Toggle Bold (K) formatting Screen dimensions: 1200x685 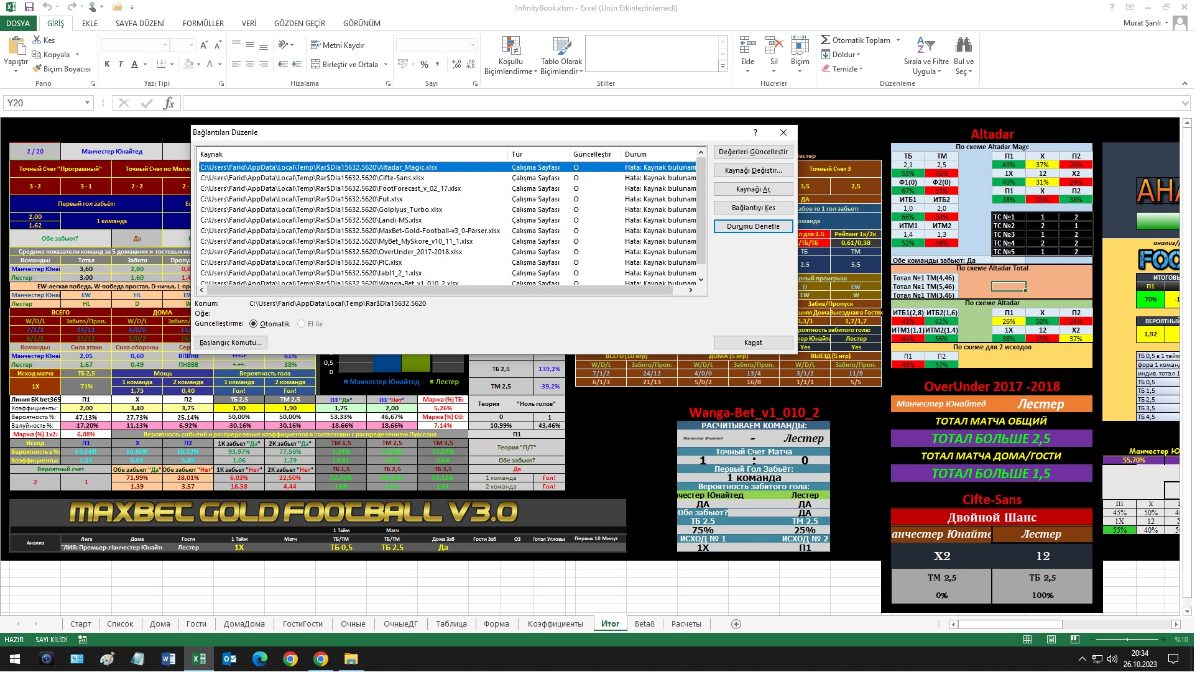point(107,64)
